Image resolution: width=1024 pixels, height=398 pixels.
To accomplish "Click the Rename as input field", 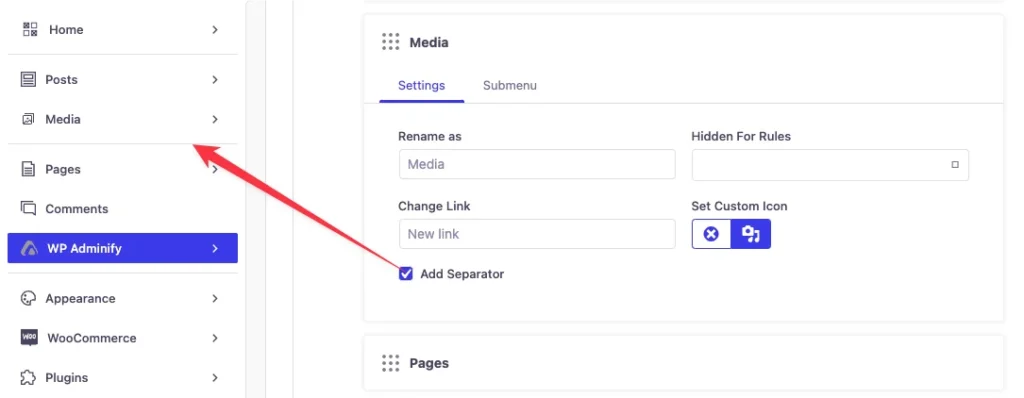I will tap(537, 165).
